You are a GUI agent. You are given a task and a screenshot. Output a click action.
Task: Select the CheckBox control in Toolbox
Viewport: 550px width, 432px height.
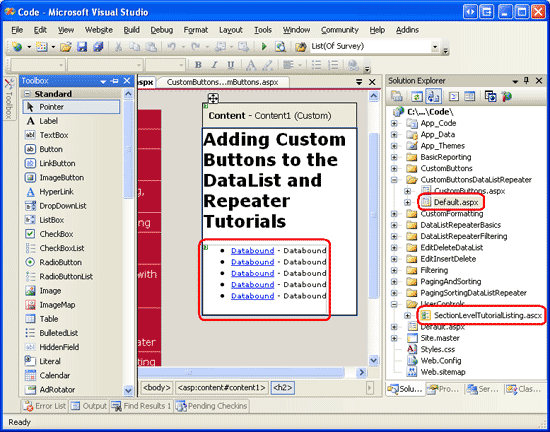coord(56,234)
